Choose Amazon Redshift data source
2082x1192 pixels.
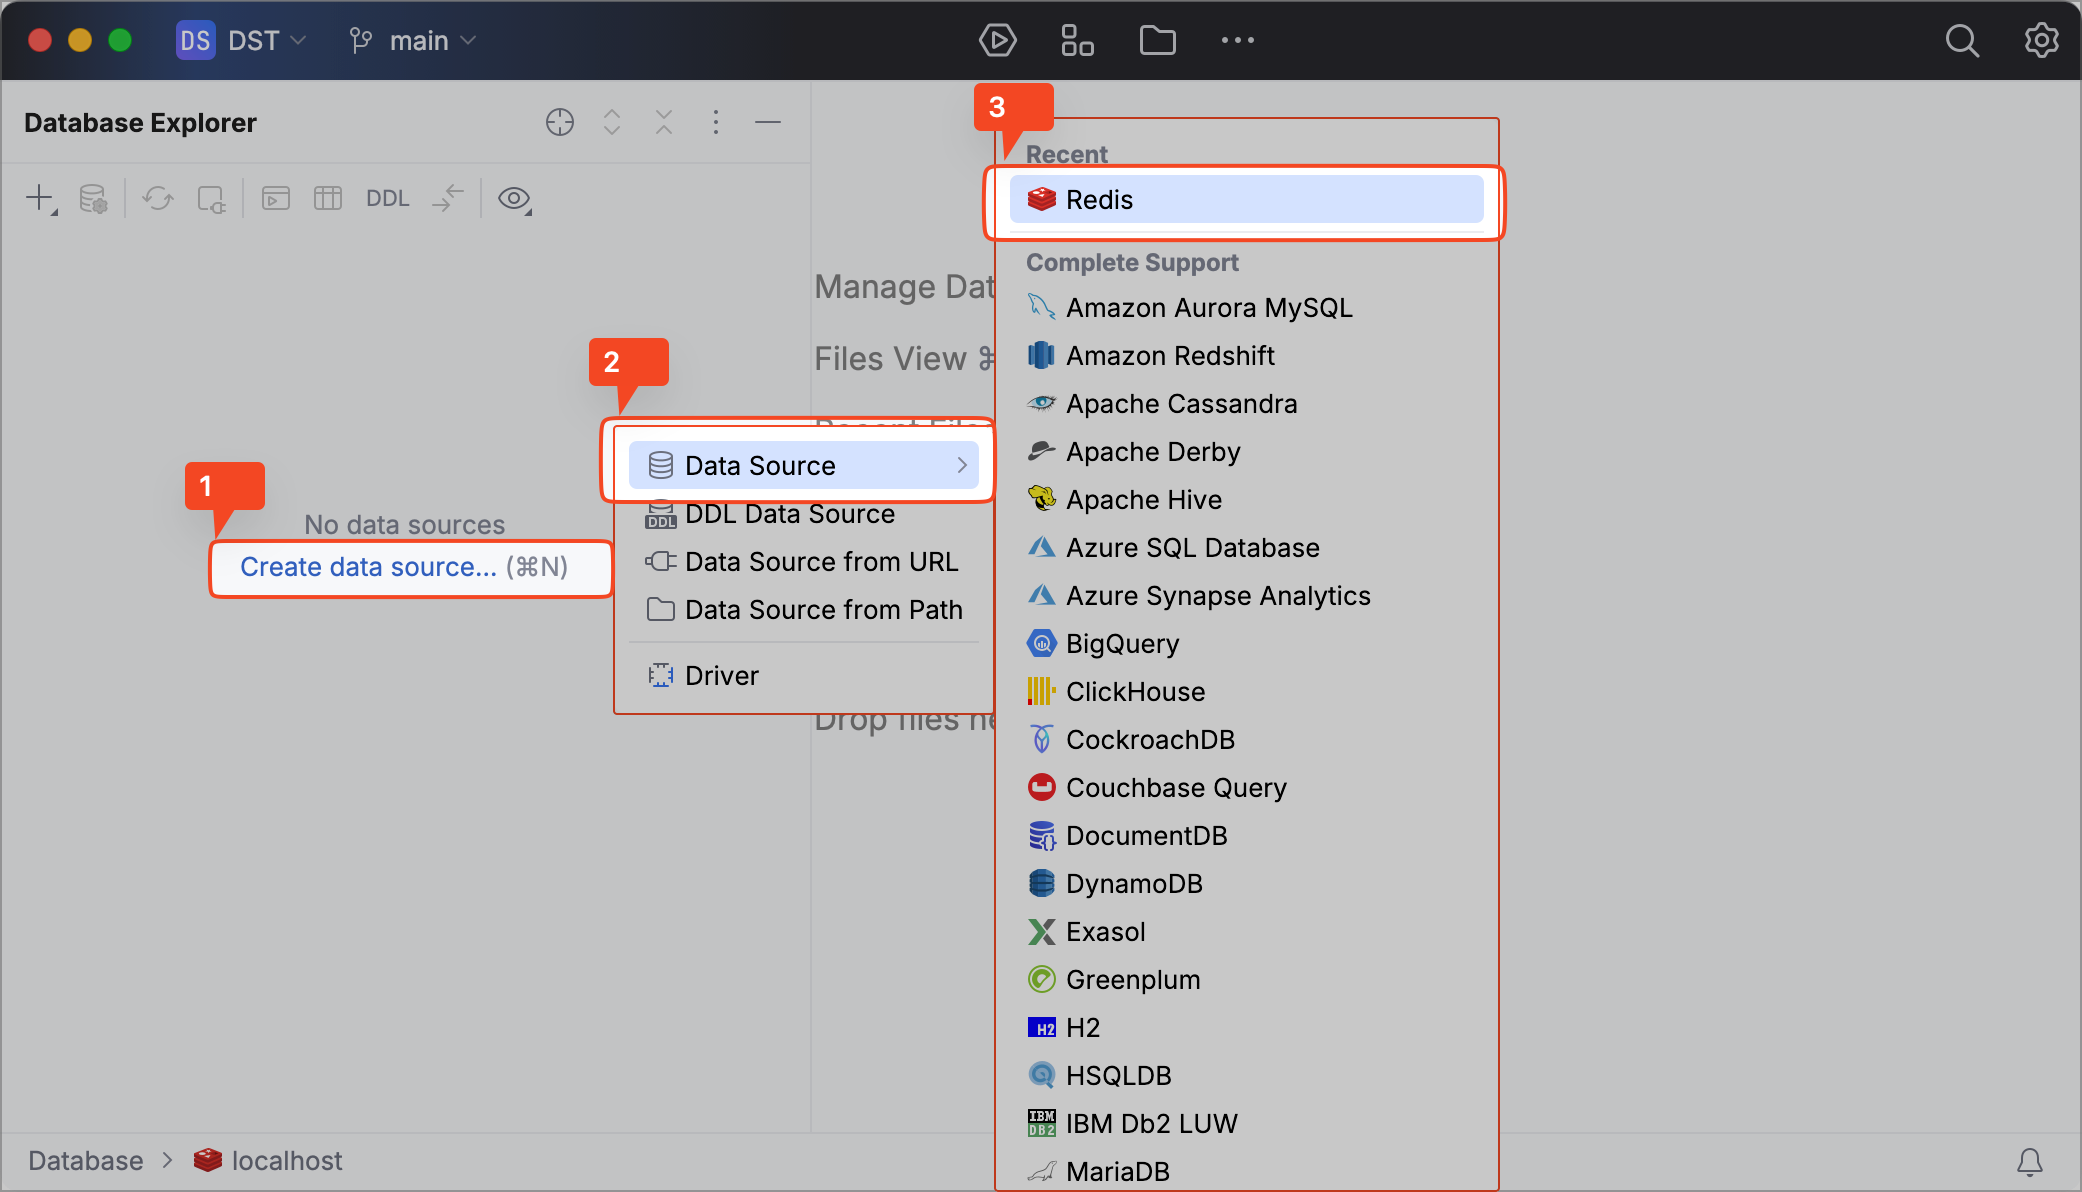[1246, 356]
